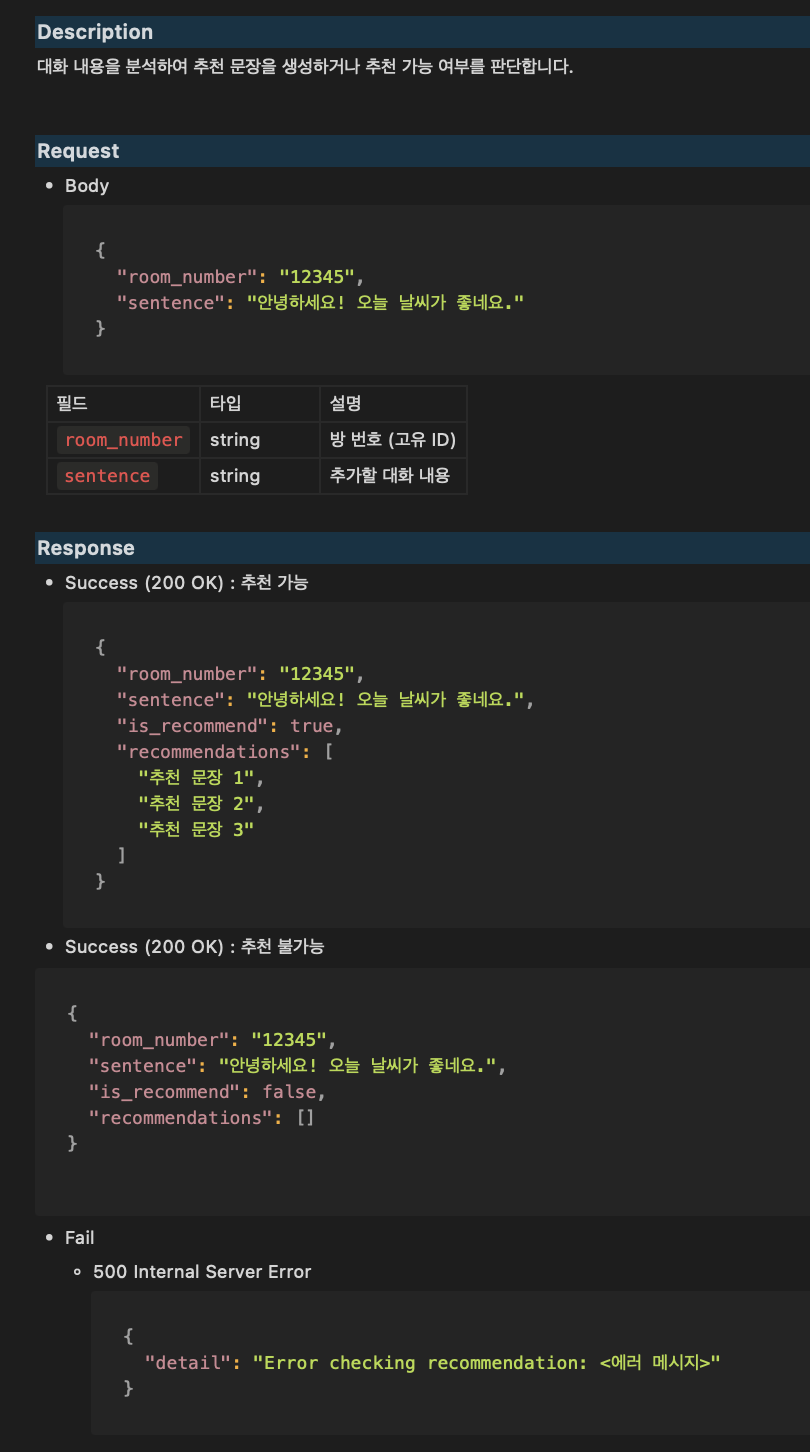Click the string type cell in the sentence row
The height and width of the screenshot is (1452, 810).
(260, 476)
